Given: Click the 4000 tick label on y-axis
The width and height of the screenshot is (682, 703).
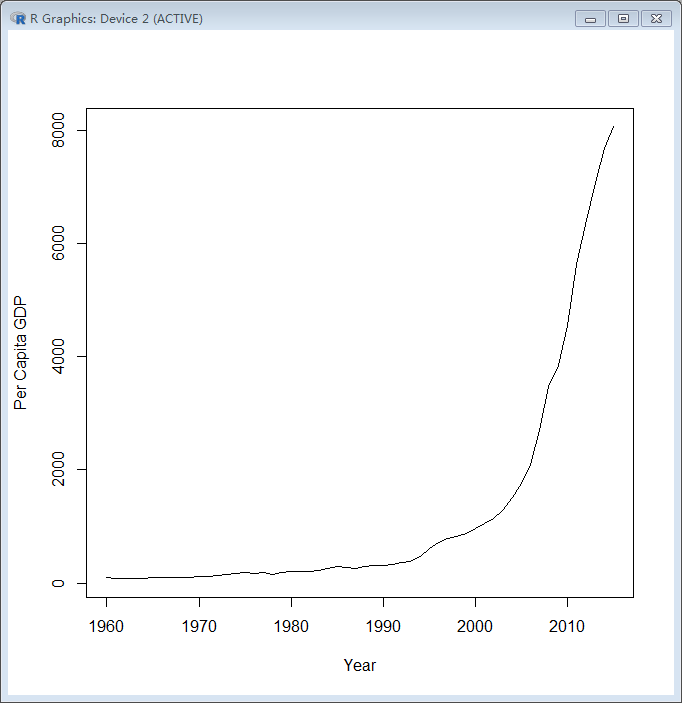Looking at the screenshot, I should (x=60, y=357).
